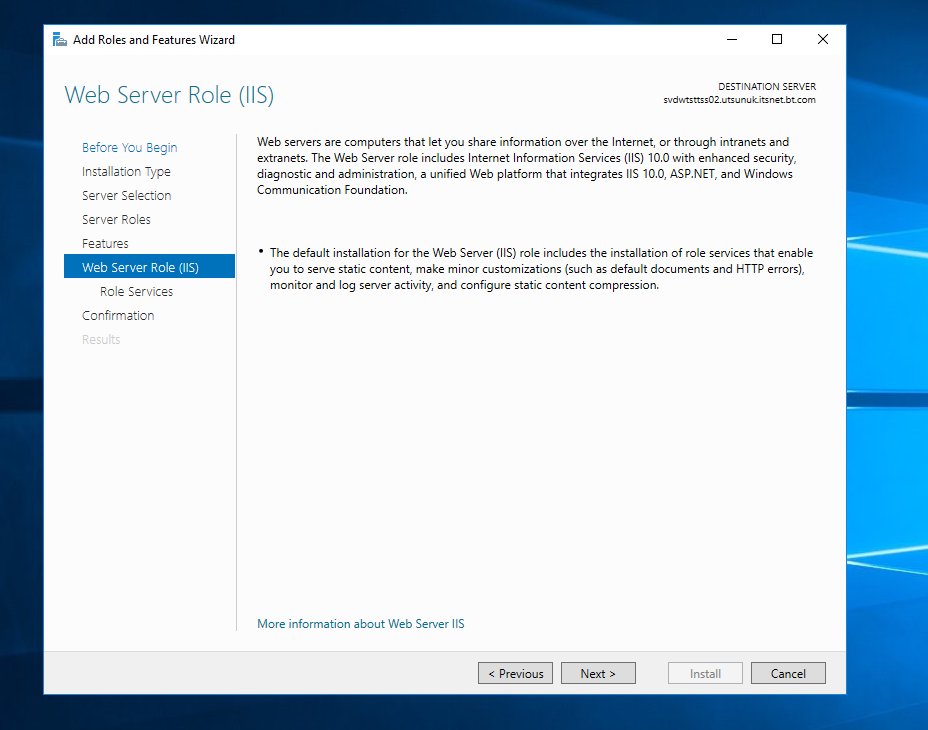The width and height of the screenshot is (928, 730).
Task: Click the bullet text about the default installation
Action: pos(542,269)
